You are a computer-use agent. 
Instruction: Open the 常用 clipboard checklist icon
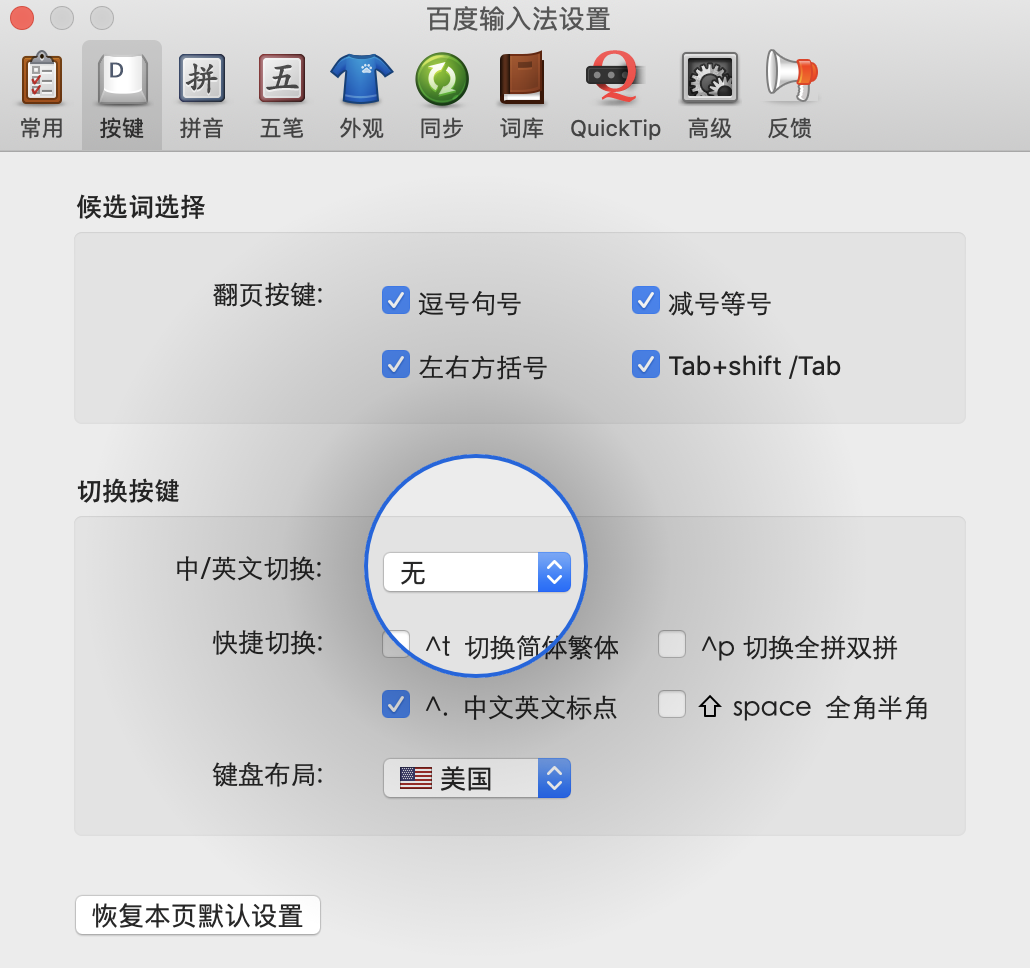[42, 78]
